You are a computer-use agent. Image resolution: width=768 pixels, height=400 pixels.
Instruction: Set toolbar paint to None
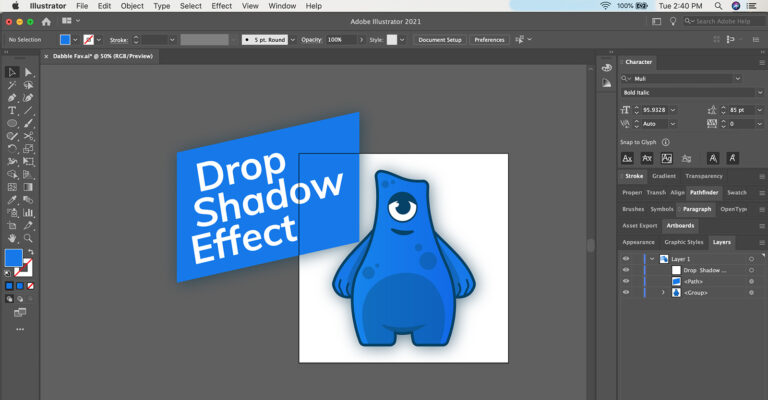pyautogui.click(x=30, y=286)
